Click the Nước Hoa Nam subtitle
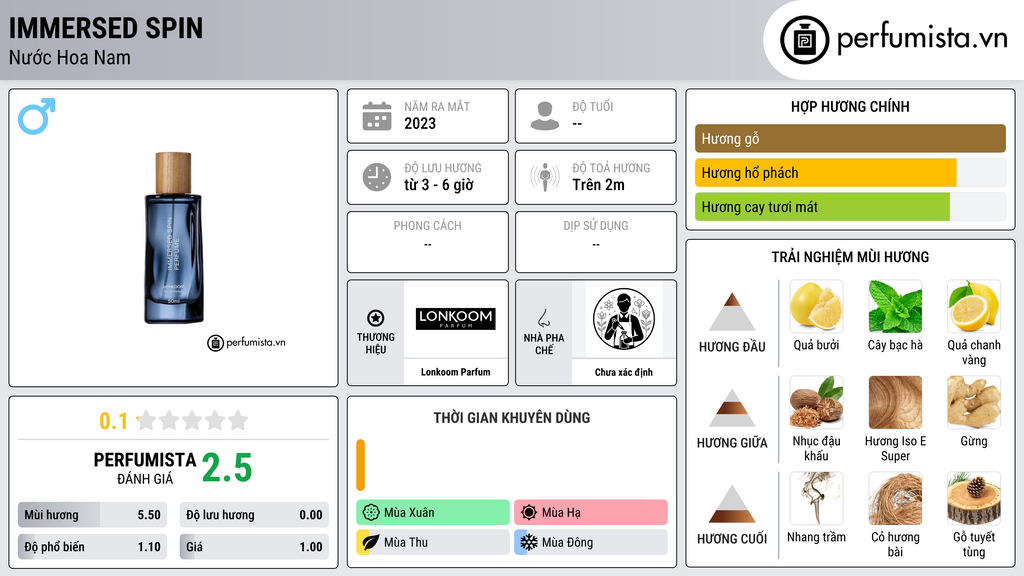 coord(70,57)
